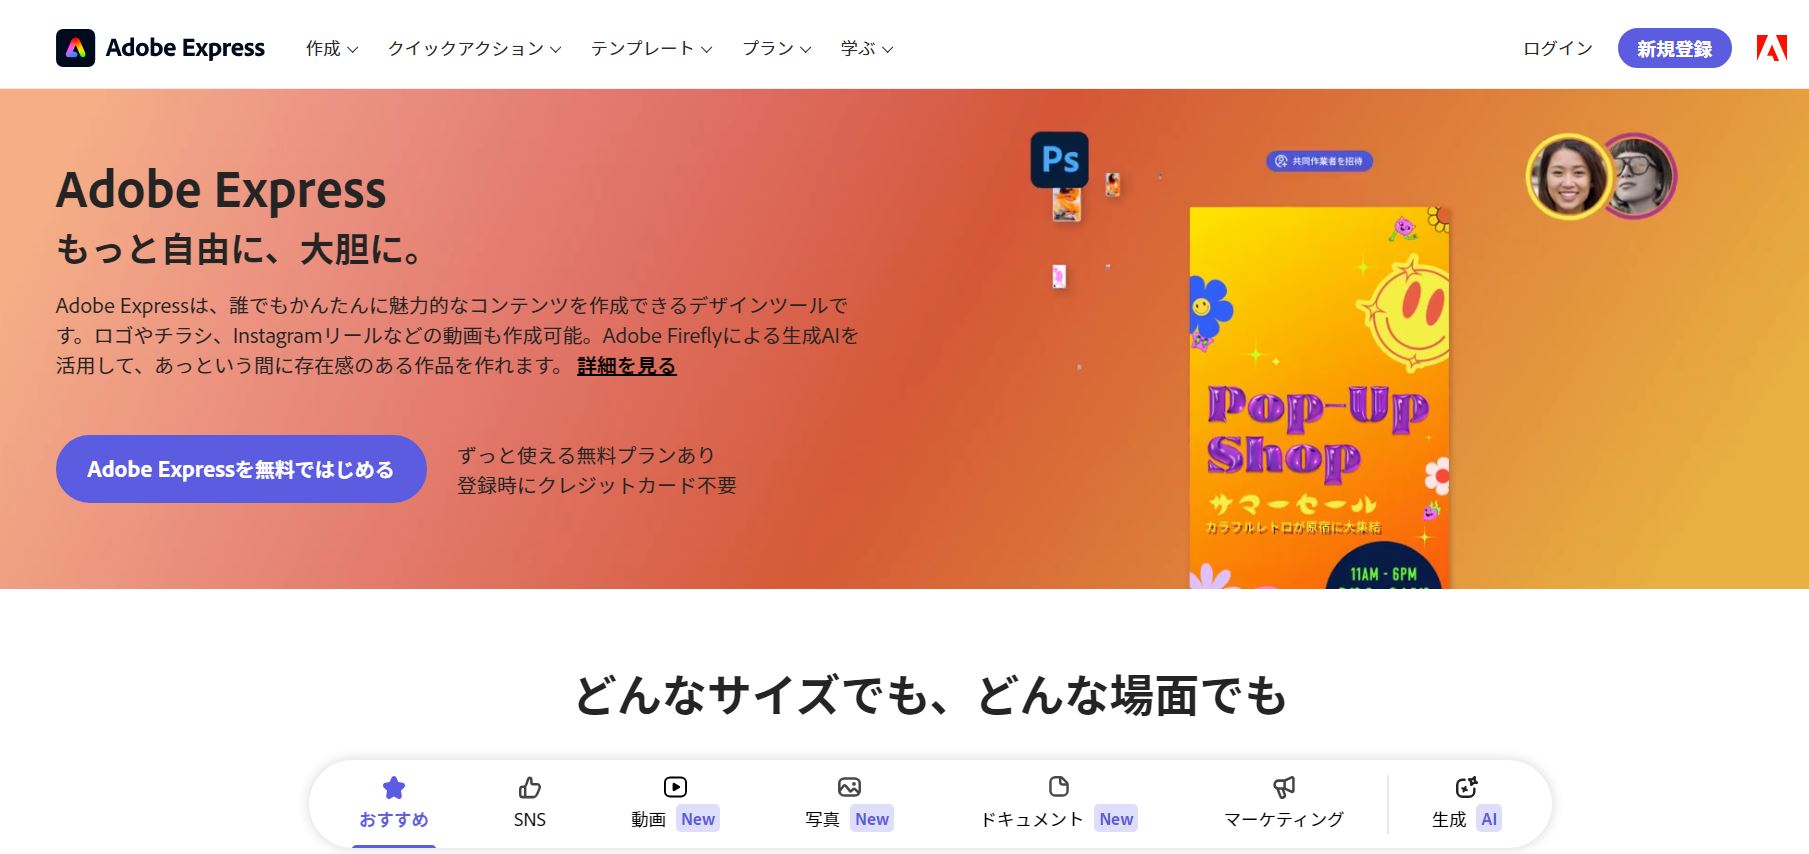
Task: Click the small orange photo thumbnail near Ps
Action: pyautogui.click(x=1067, y=205)
